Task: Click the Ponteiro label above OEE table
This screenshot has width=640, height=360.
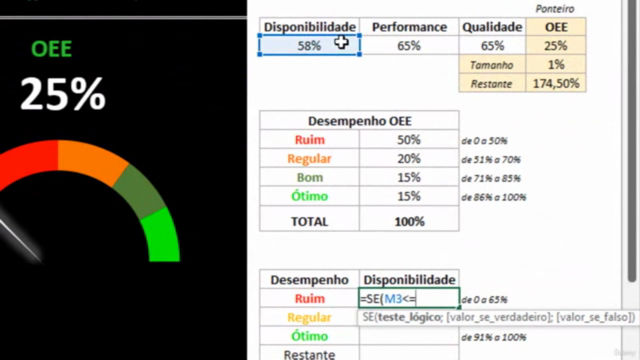Action: click(x=555, y=9)
